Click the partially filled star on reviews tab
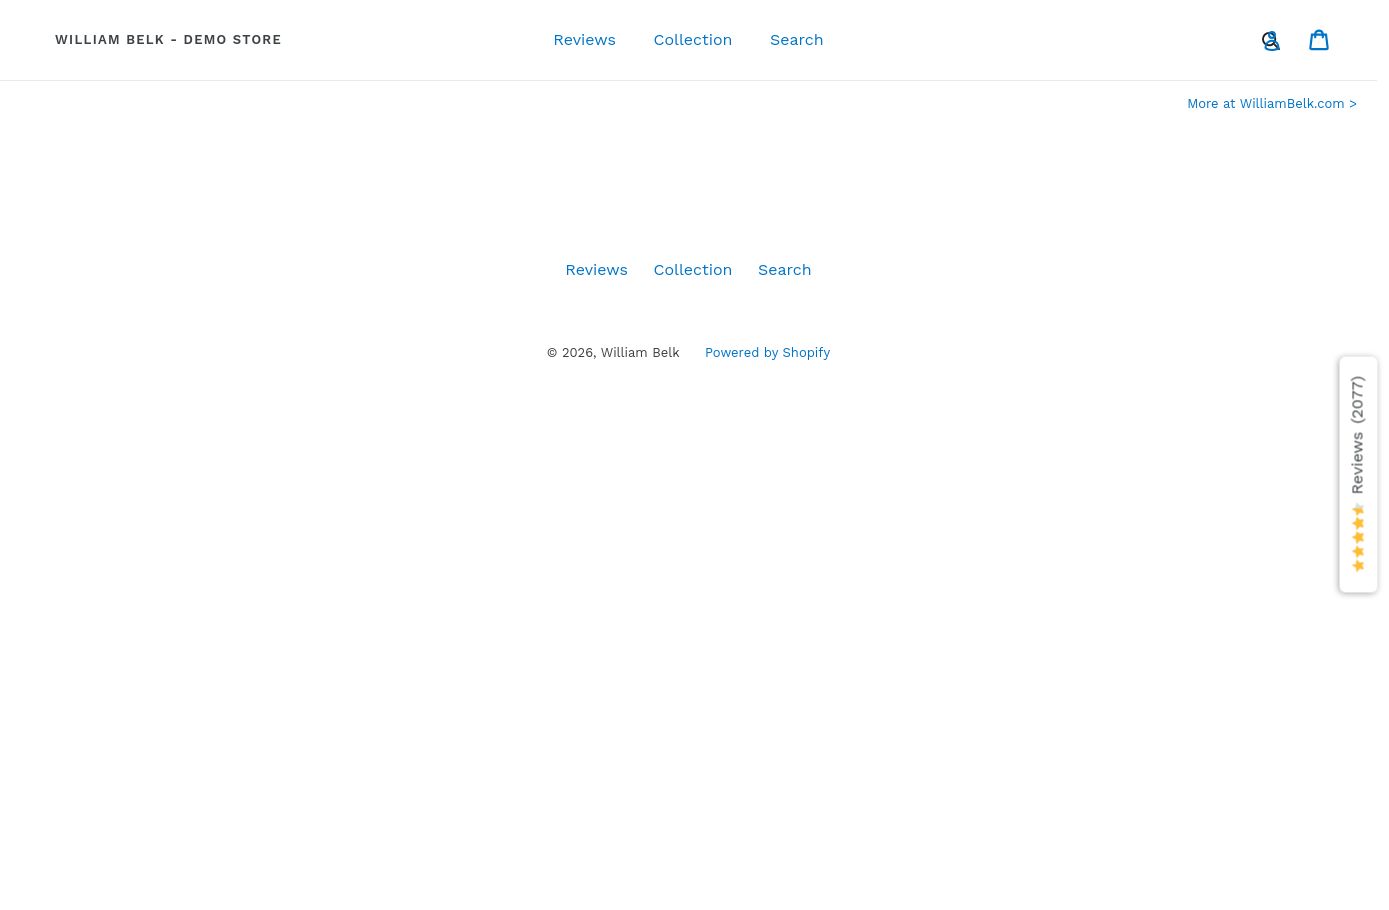Image resolution: width=1389 pixels, height=910 pixels. (1357, 510)
